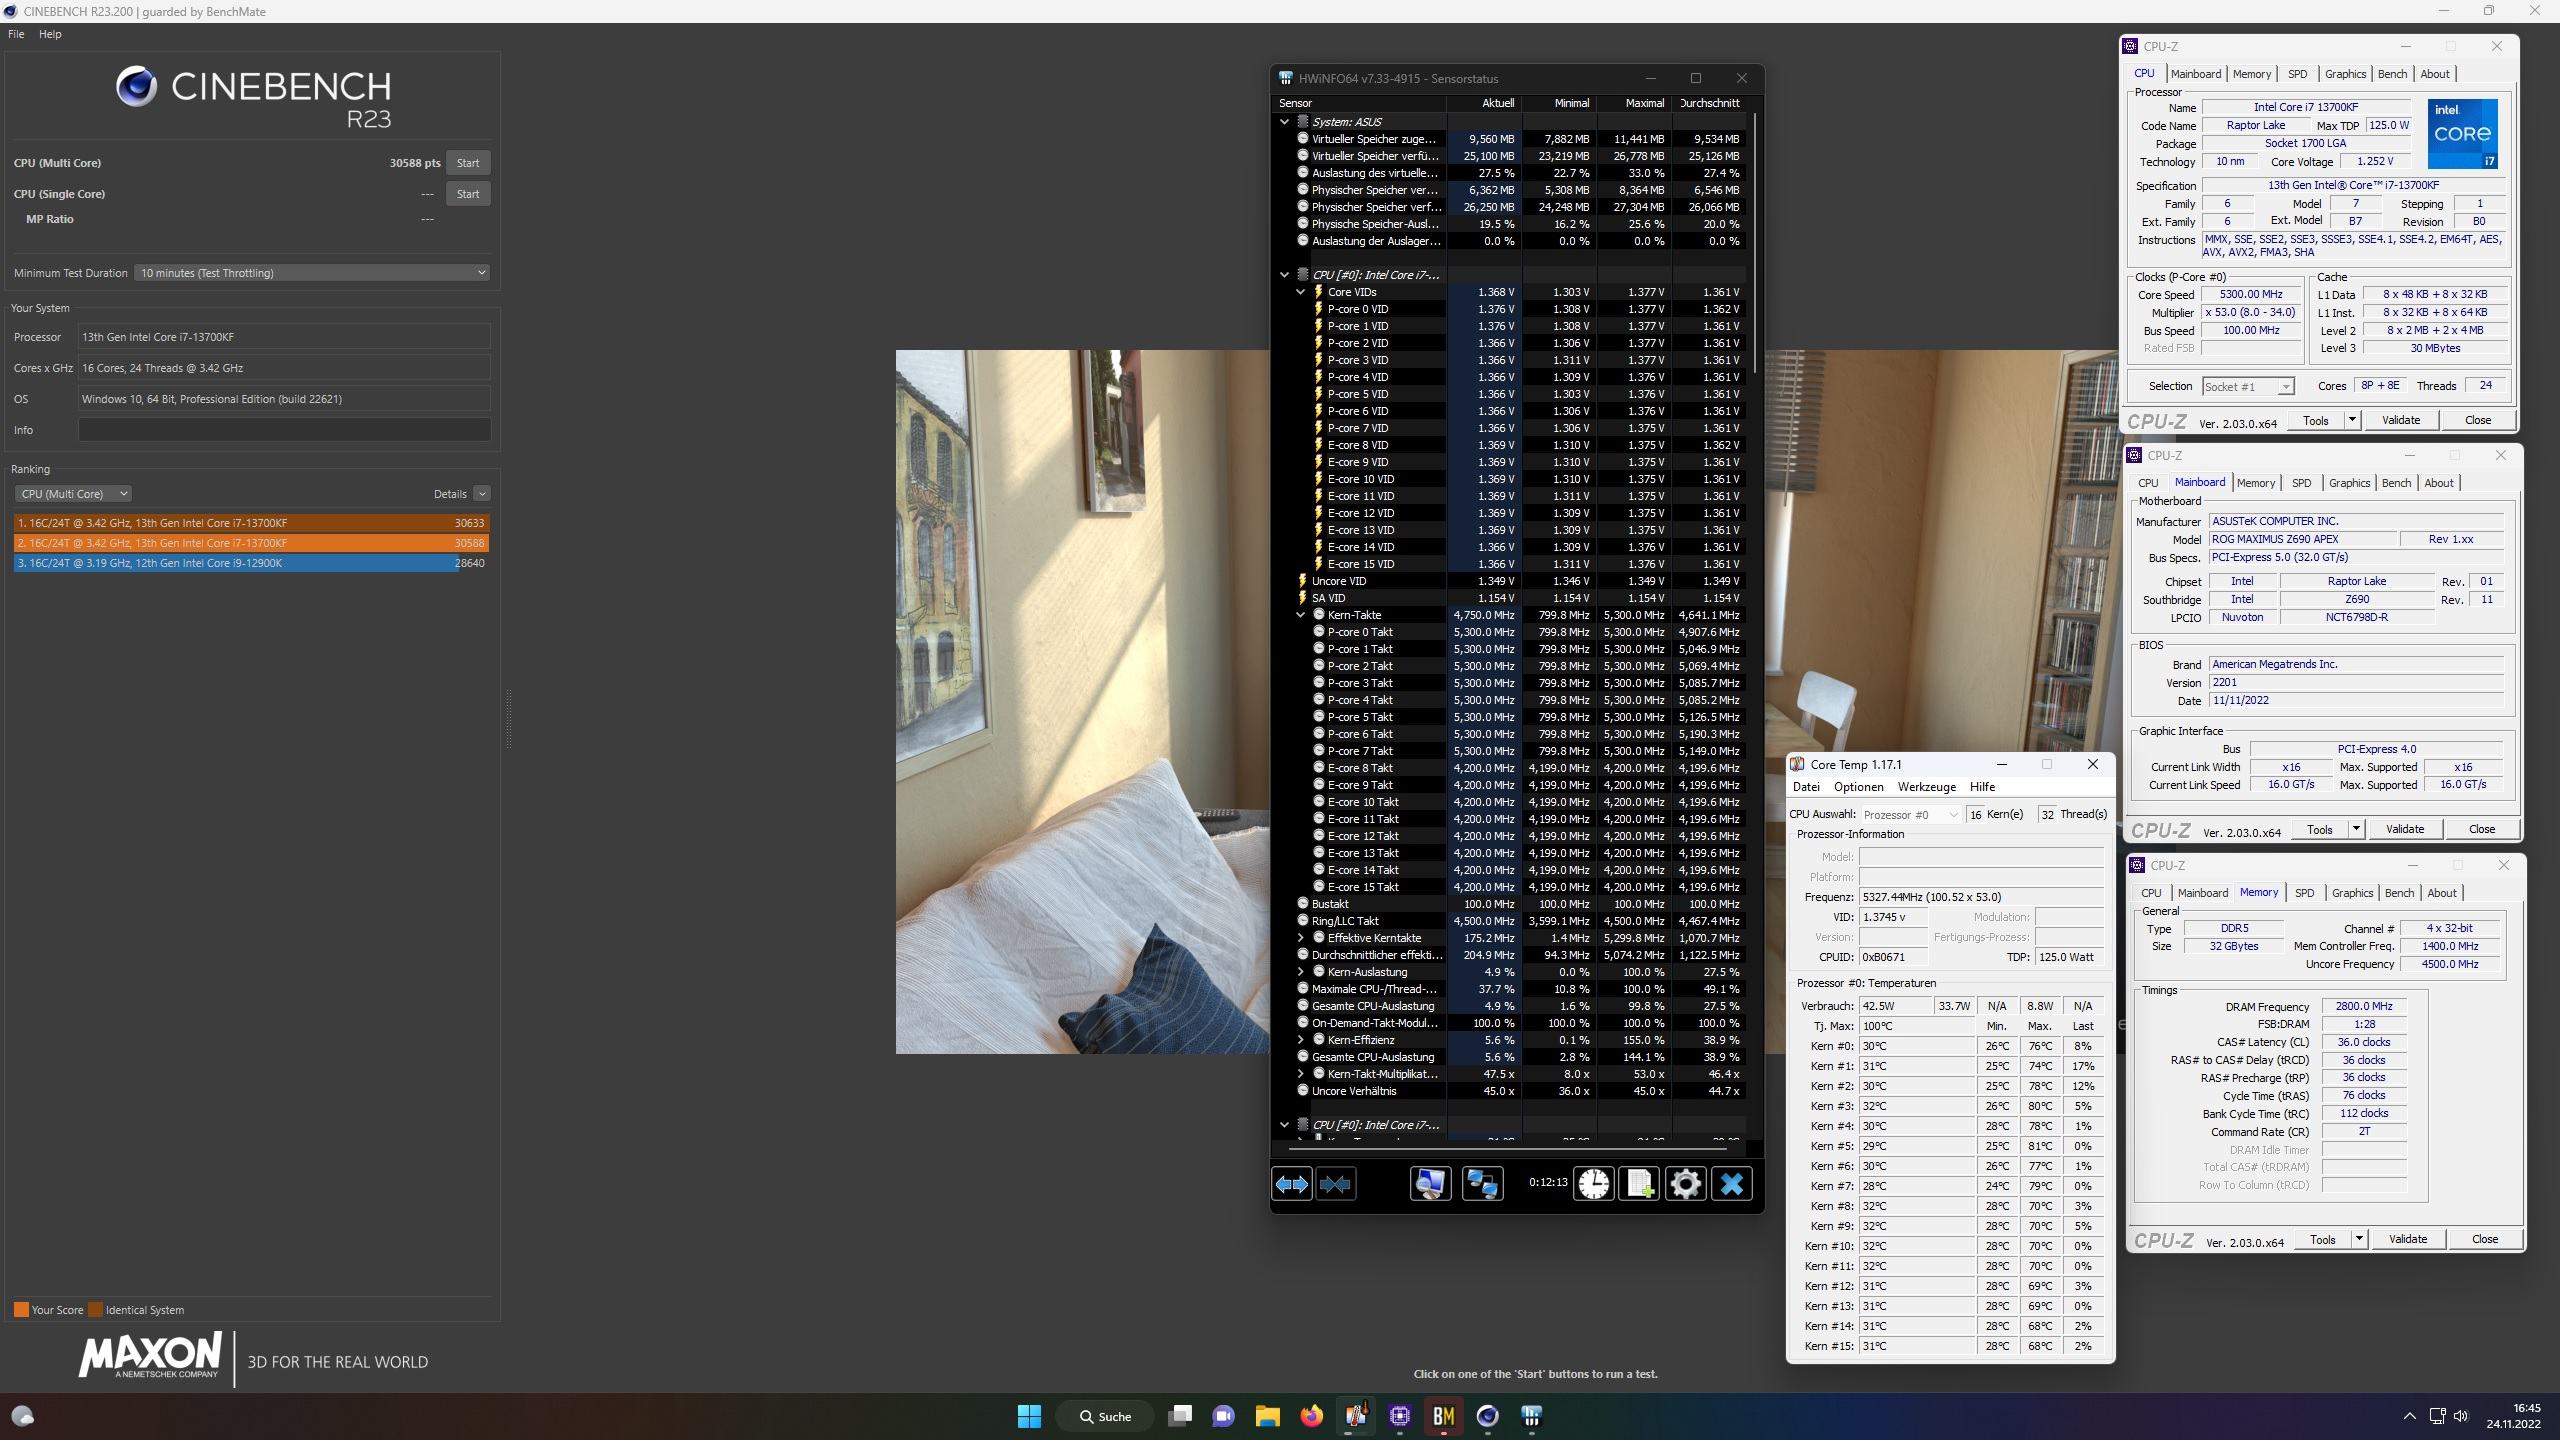Collapse the Core VIDs tree node
The width and height of the screenshot is (2560, 1440).
[x=1300, y=292]
